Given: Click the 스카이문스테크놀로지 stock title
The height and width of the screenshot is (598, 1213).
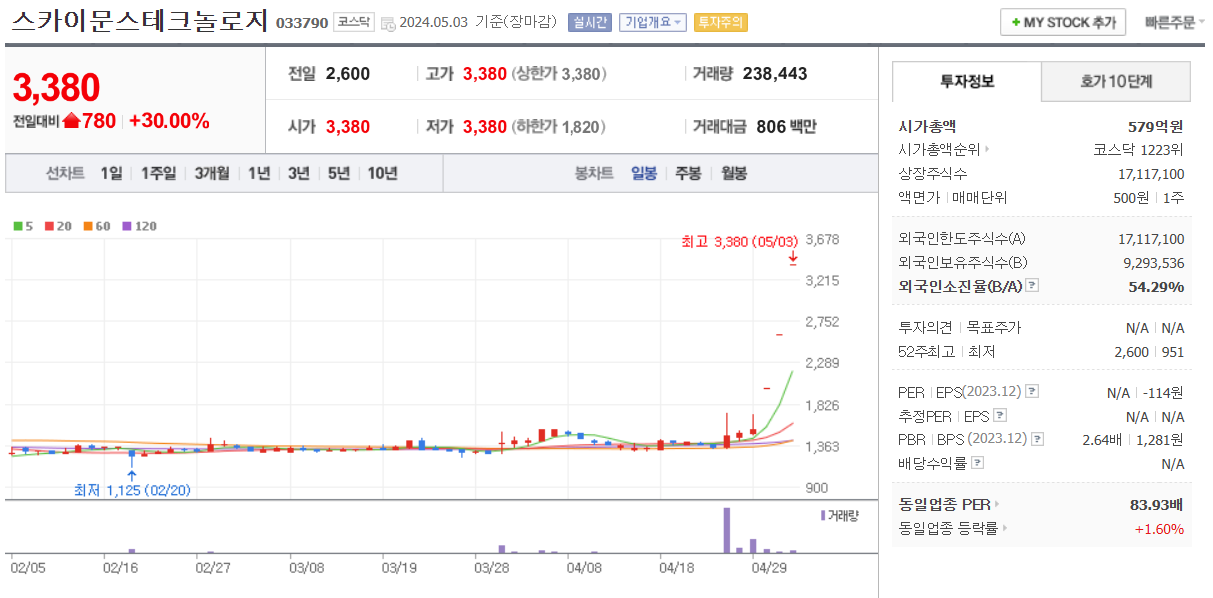Looking at the screenshot, I should tap(140, 21).
